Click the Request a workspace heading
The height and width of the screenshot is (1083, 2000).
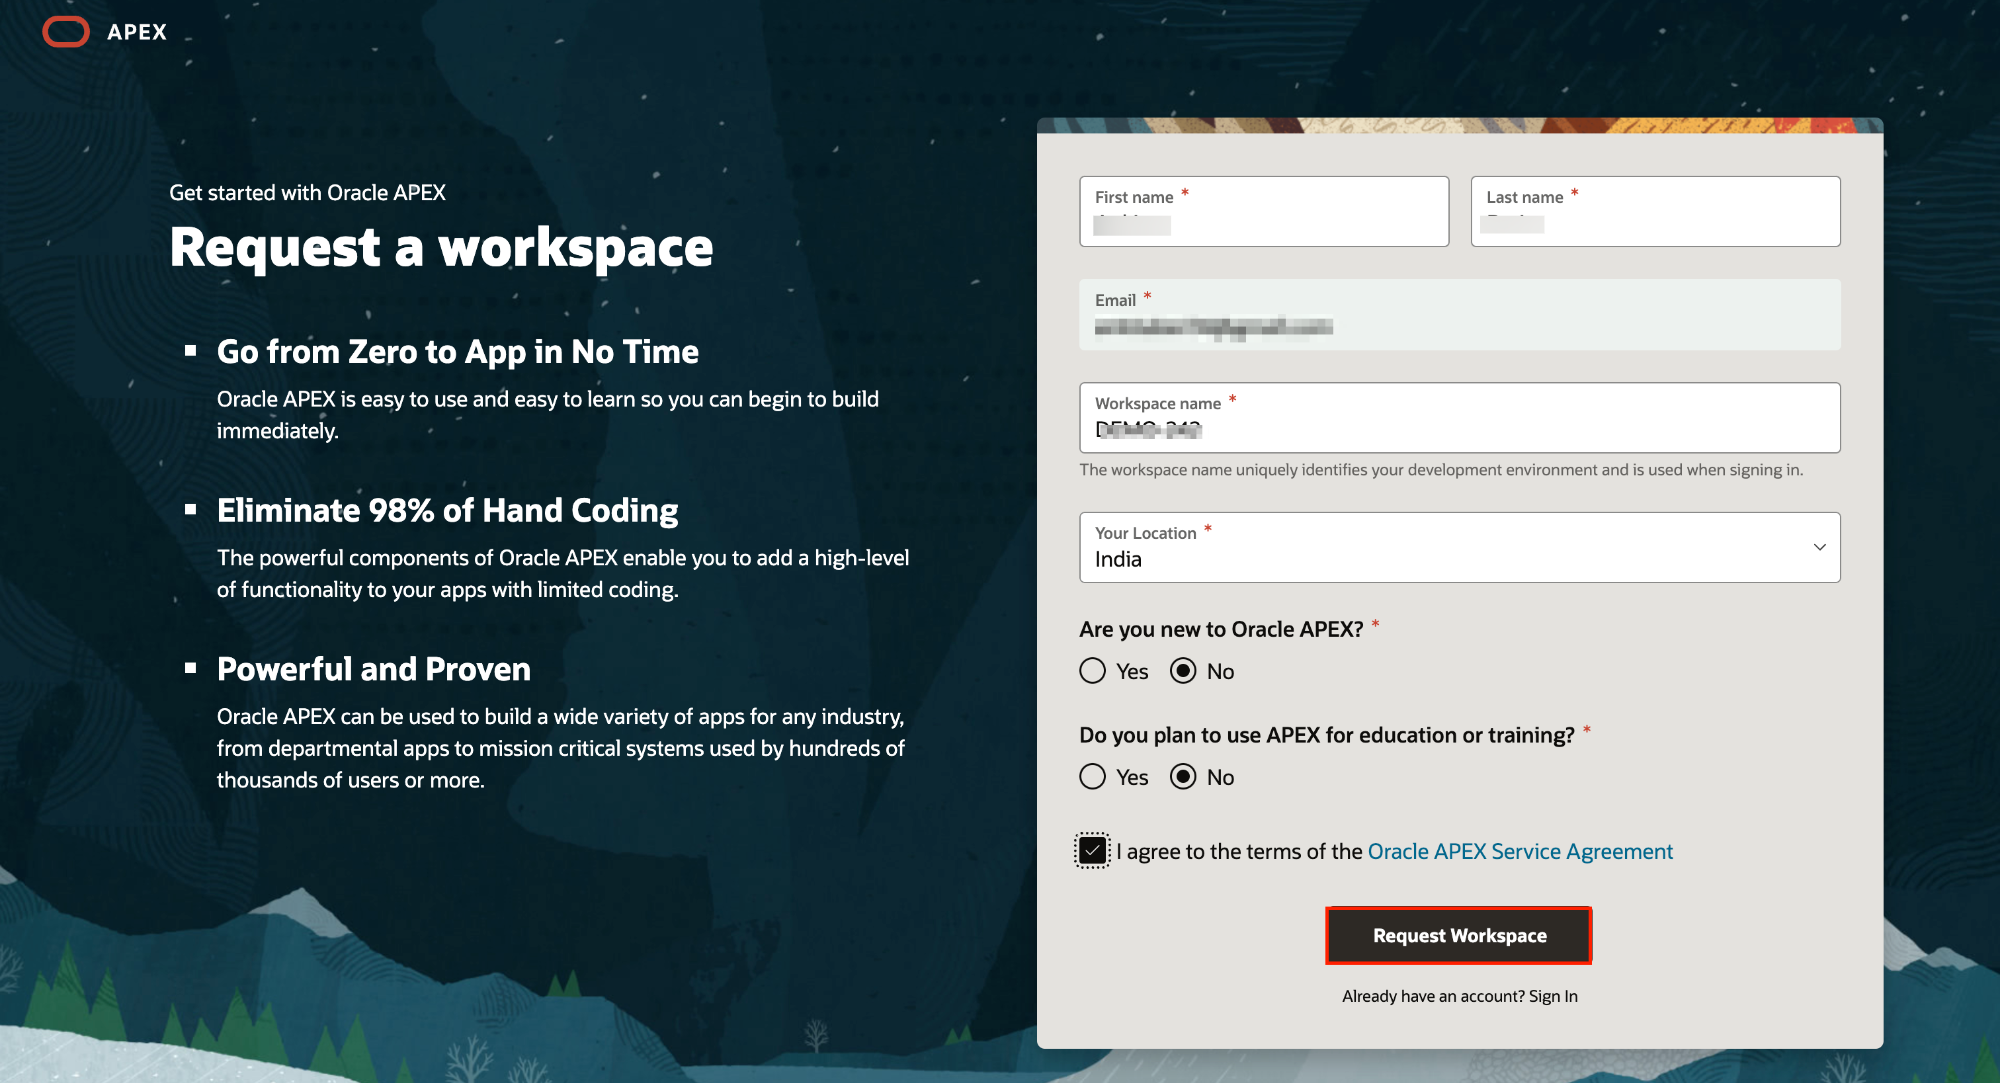click(x=441, y=247)
